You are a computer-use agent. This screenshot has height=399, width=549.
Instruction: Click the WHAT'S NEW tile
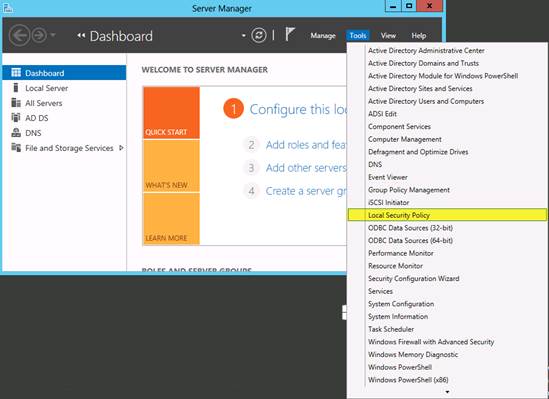[171, 166]
